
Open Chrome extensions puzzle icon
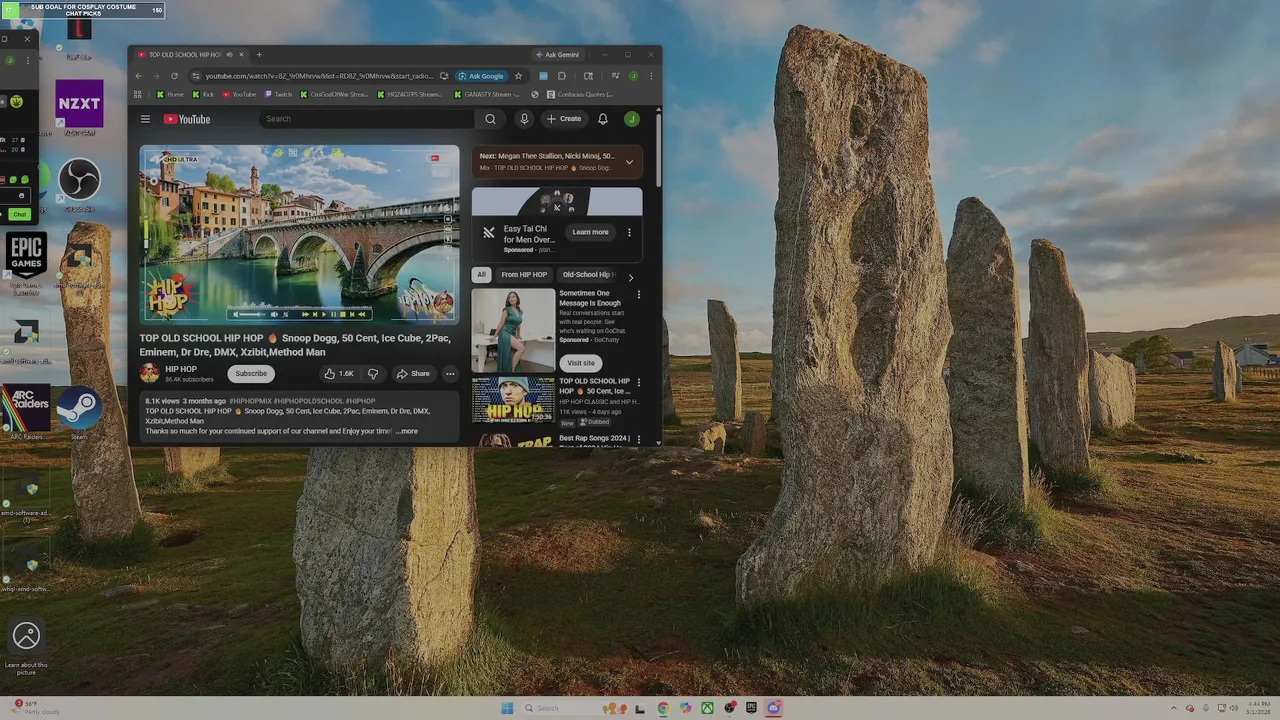coord(562,76)
